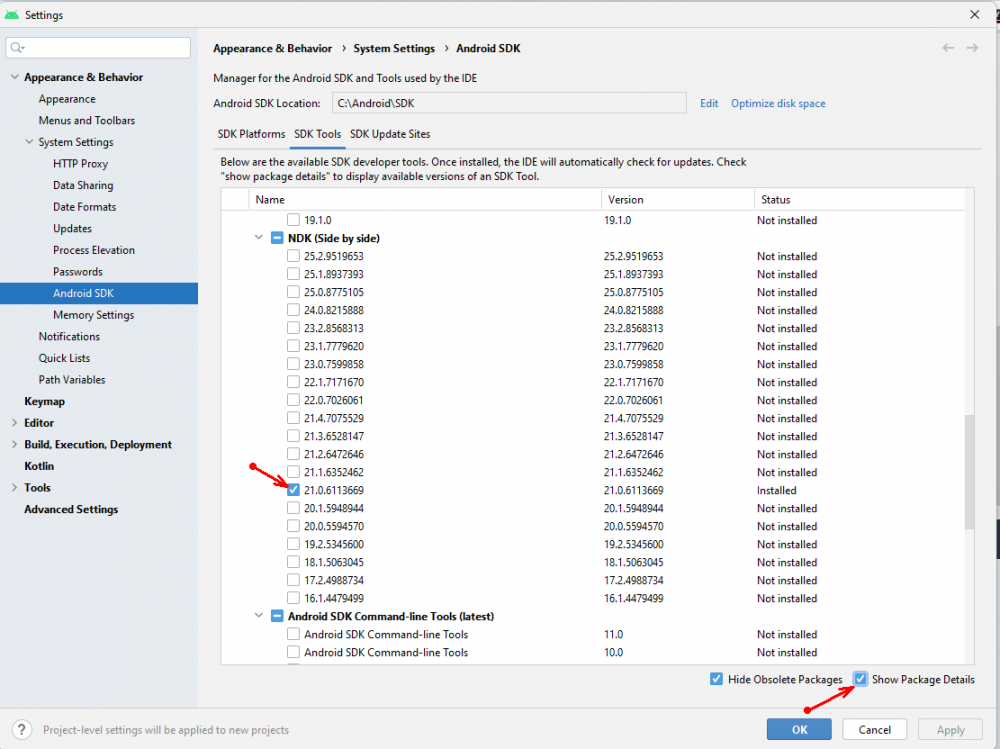Collapse Appearance & Behavior section

coord(15,77)
